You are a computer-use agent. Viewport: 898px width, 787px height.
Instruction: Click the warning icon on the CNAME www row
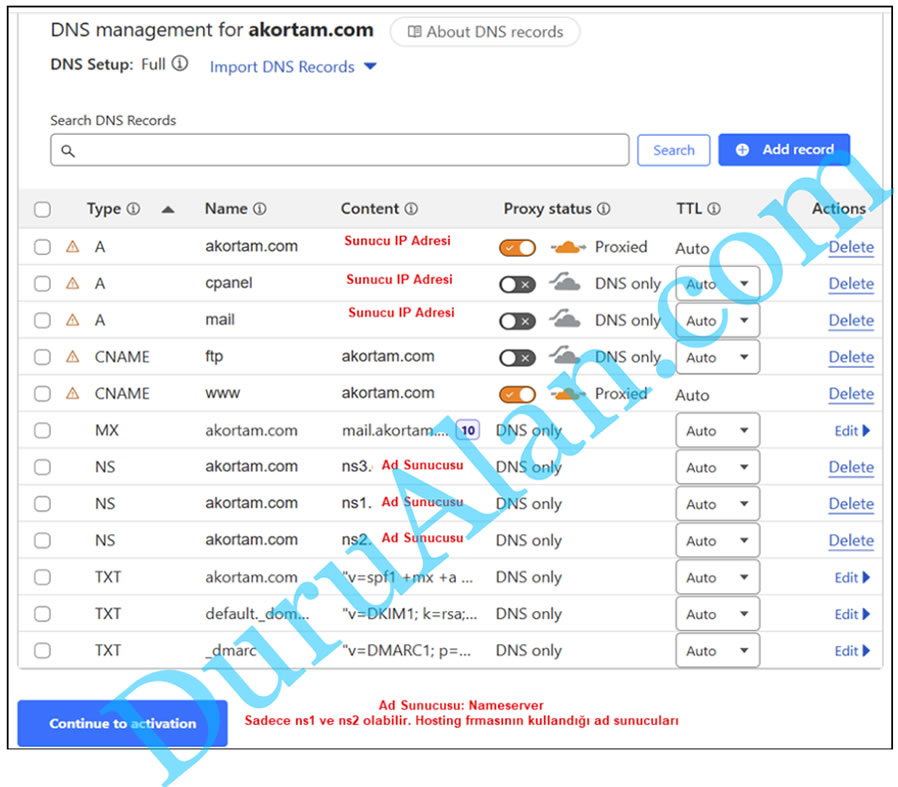[72, 394]
